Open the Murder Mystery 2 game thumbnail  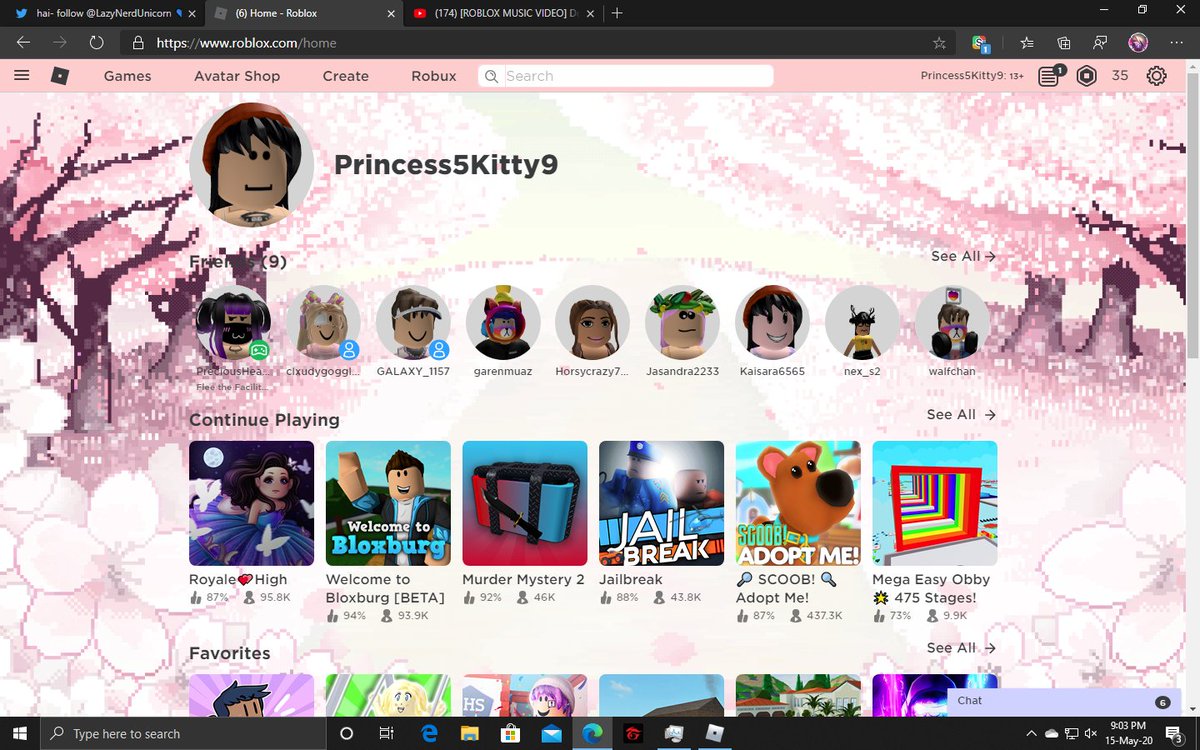525,503
